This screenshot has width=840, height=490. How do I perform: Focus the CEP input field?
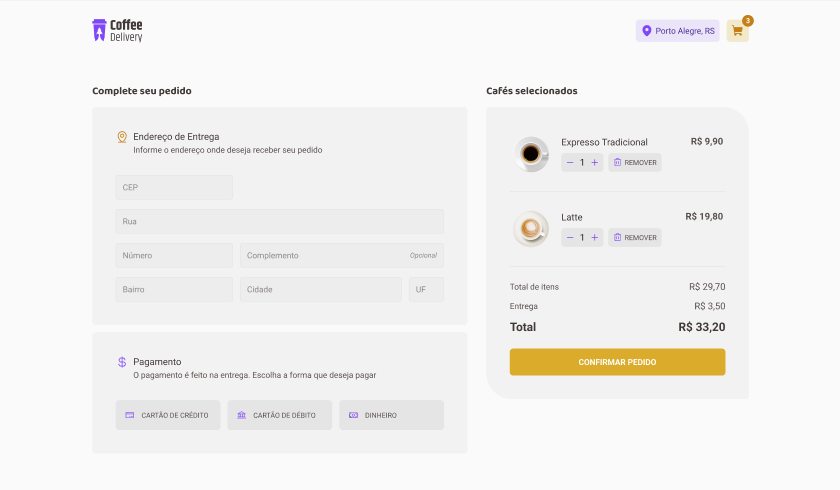(174, 187)
